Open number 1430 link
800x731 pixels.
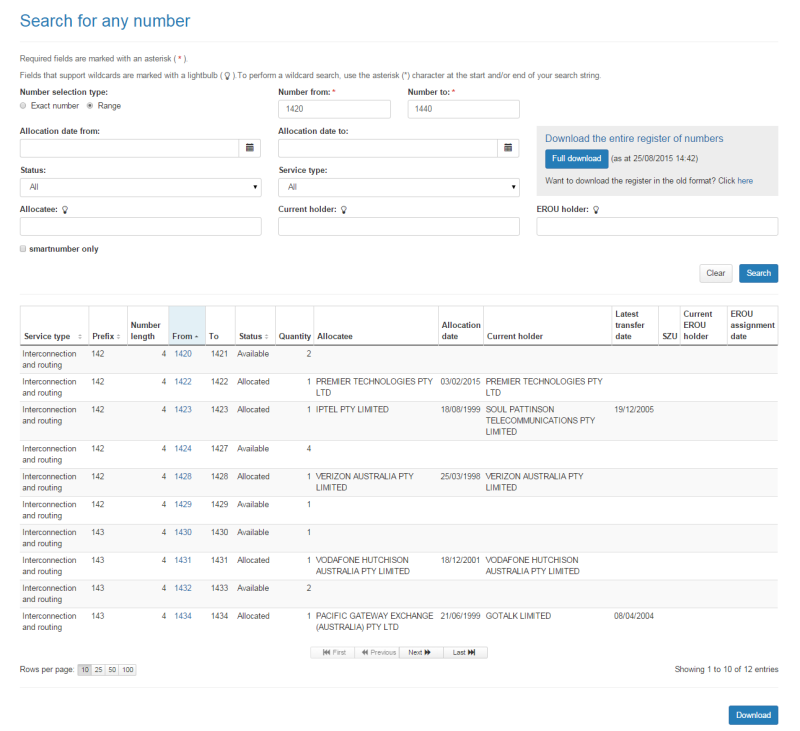(183, 533)
